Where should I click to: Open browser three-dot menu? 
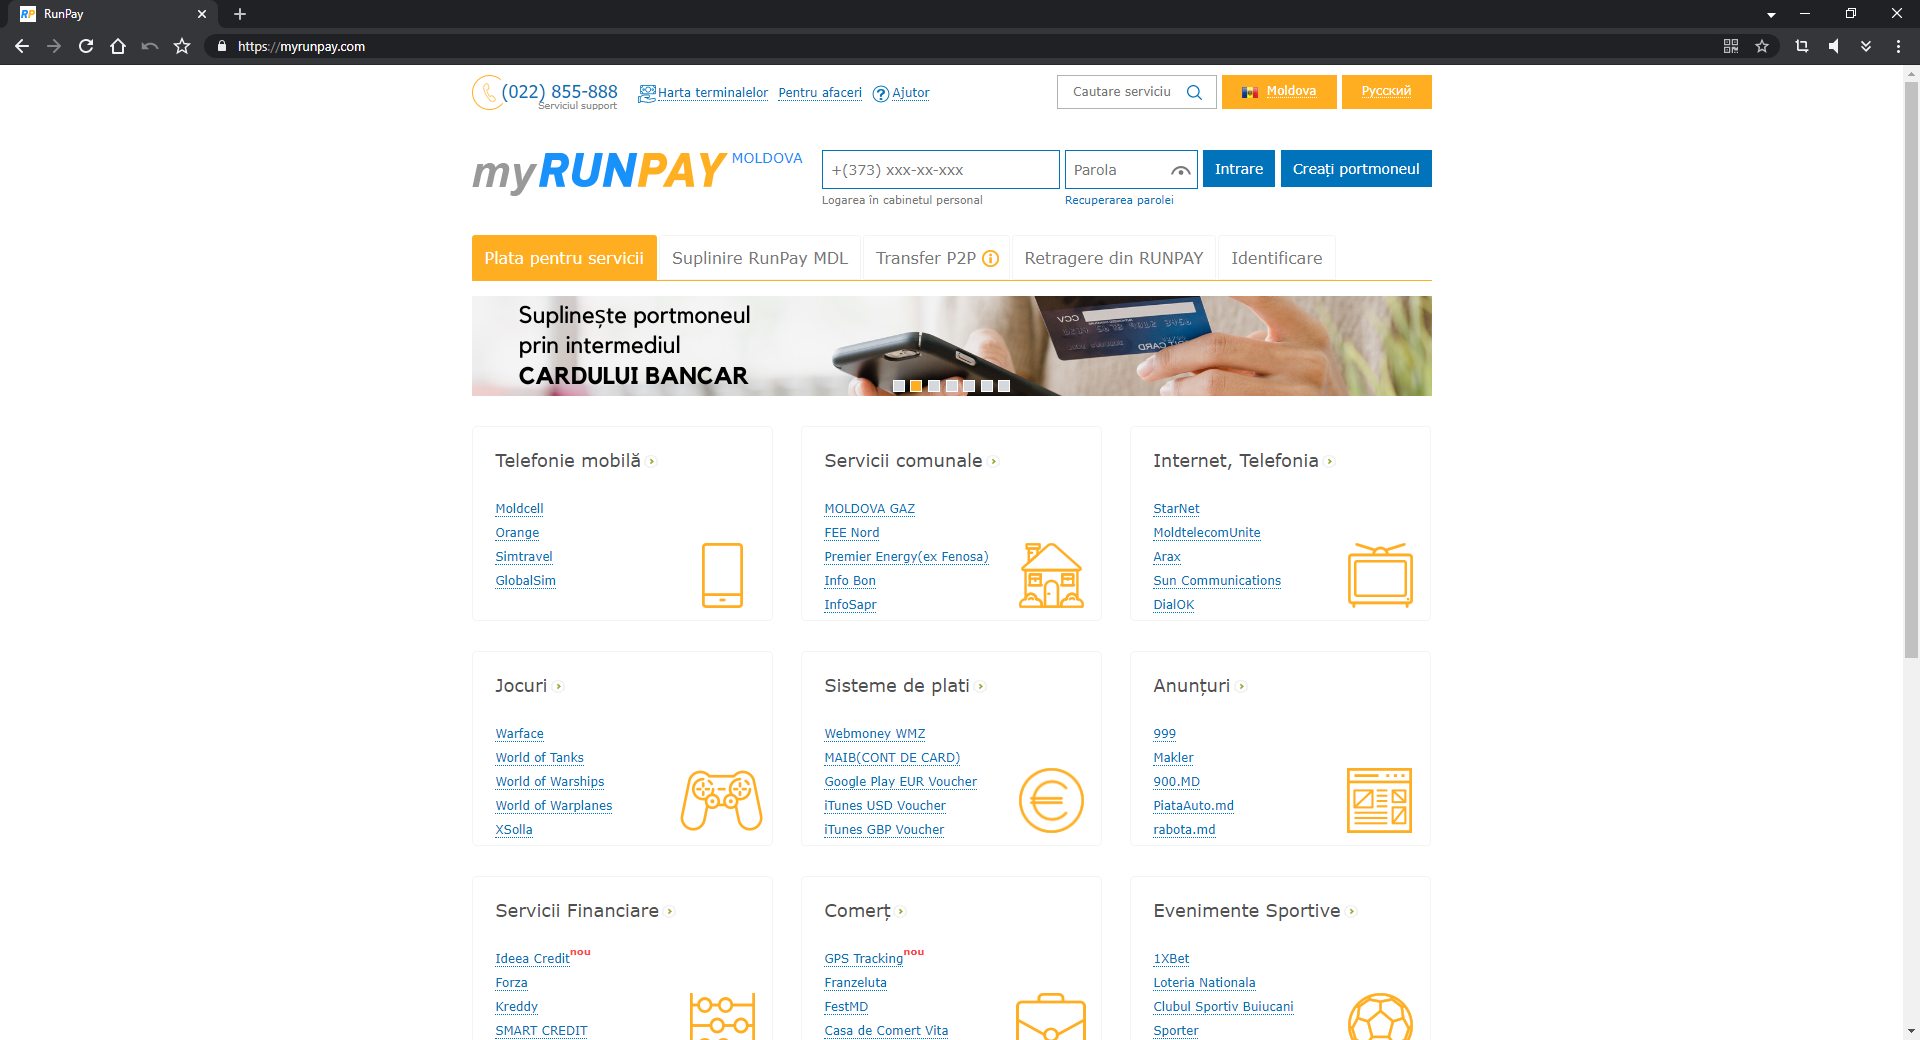click(x=1898, y=46)
